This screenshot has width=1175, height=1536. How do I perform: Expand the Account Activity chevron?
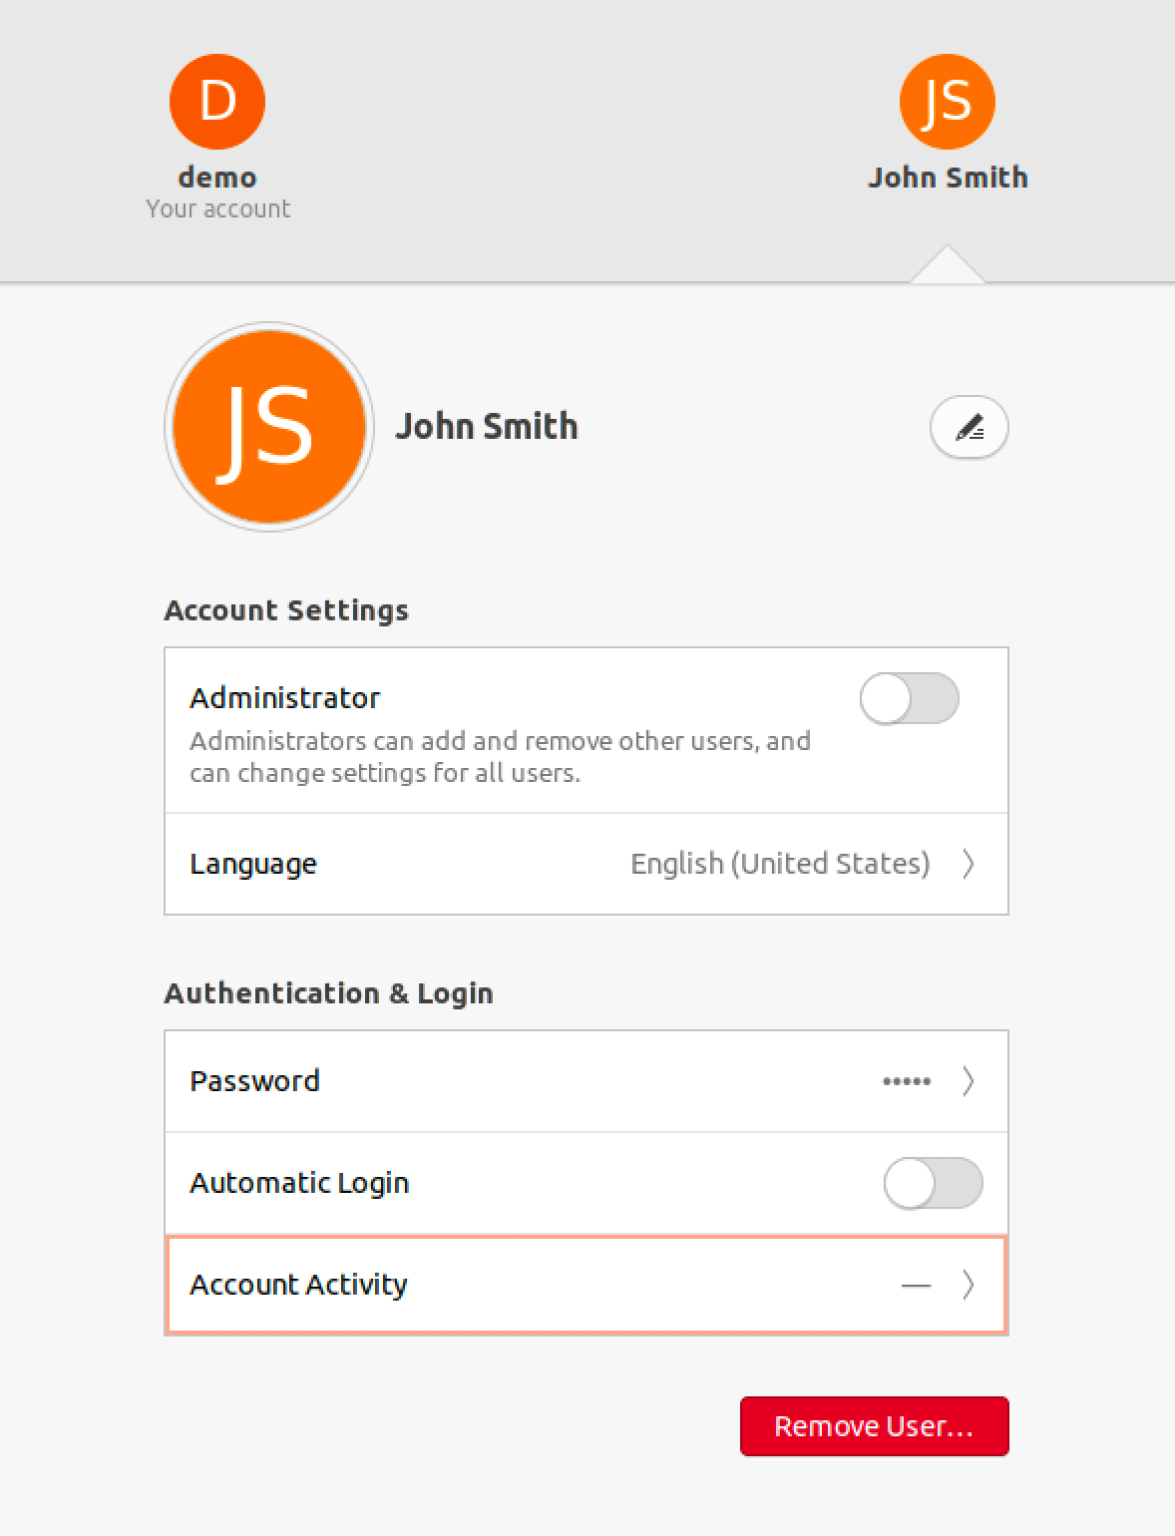click(x=968, y=1284)
